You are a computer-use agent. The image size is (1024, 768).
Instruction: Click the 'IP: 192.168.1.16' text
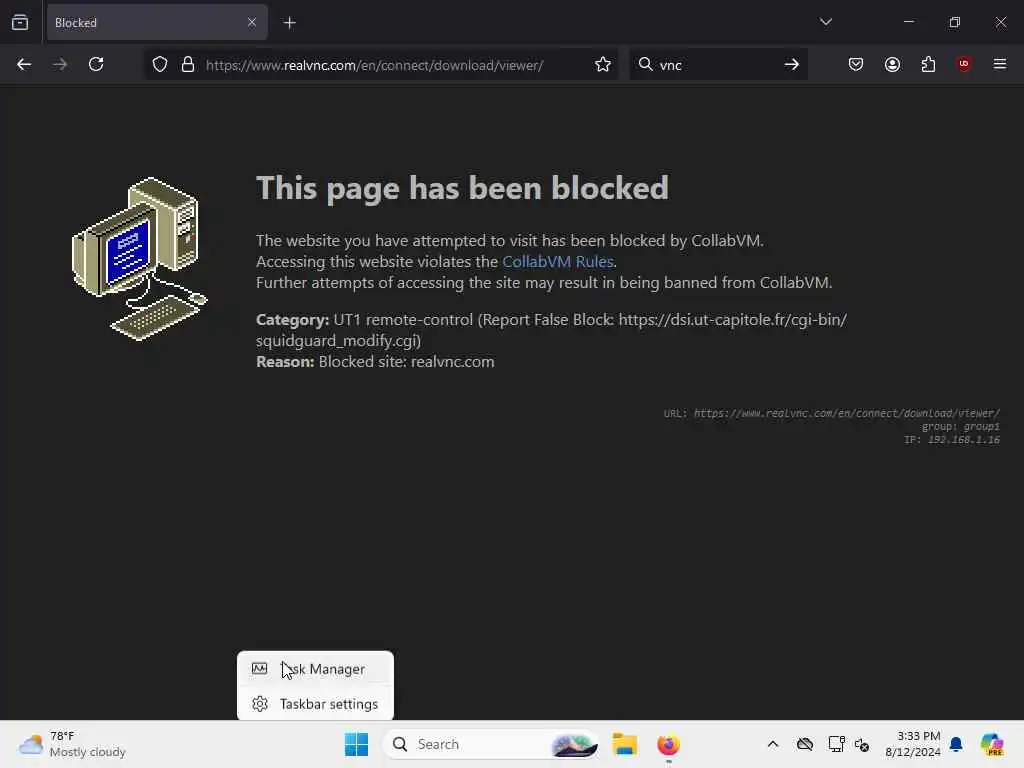(952, 440)
